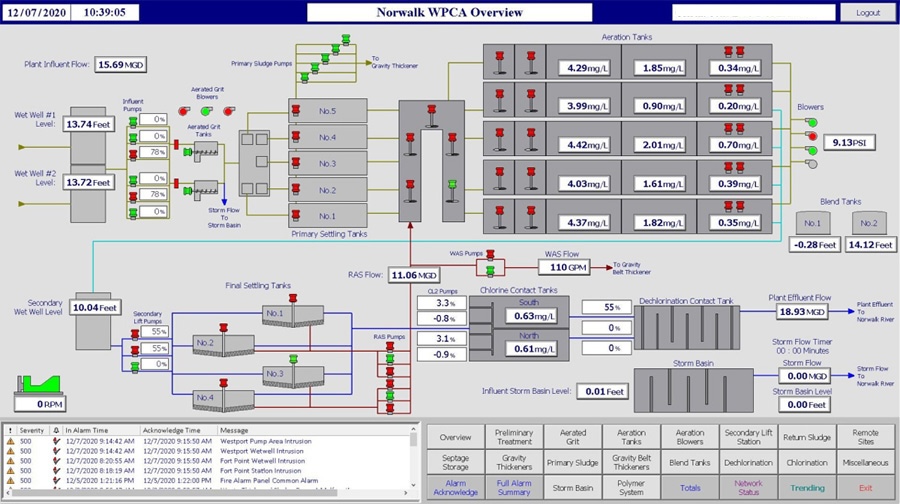Open the Chlorination screen

point(807,463)
